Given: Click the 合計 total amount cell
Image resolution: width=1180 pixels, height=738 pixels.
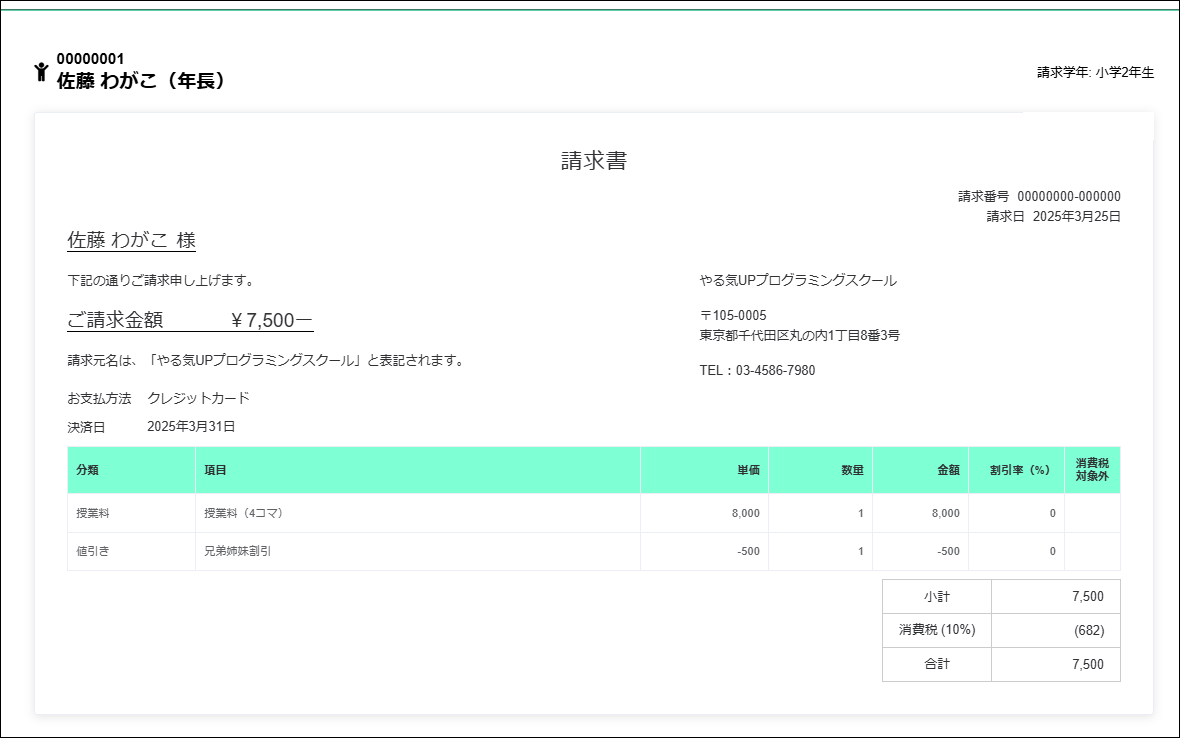Looking at the screenshot, I should click(x=1055, y=665).
